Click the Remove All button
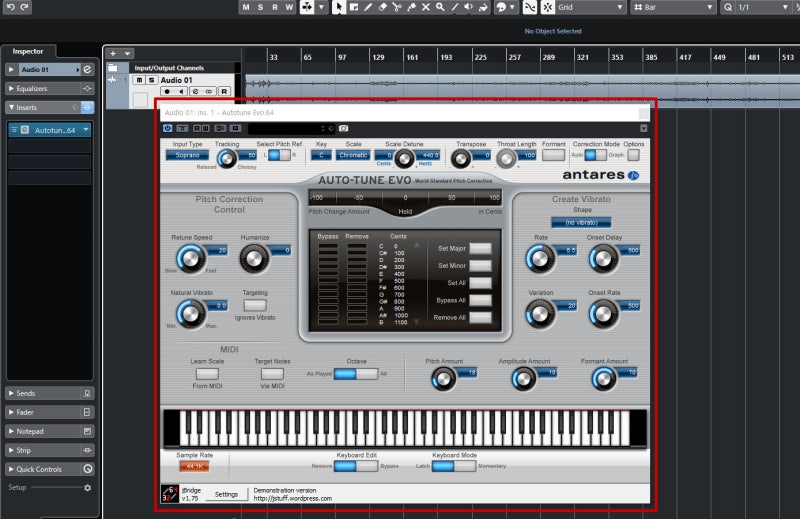The image size is (800, 519). coord(480,318)
